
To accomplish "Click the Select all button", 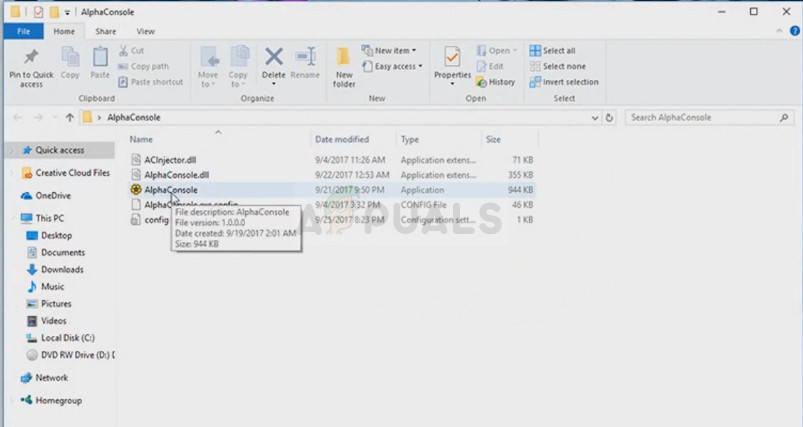I will tap(557, 50).
